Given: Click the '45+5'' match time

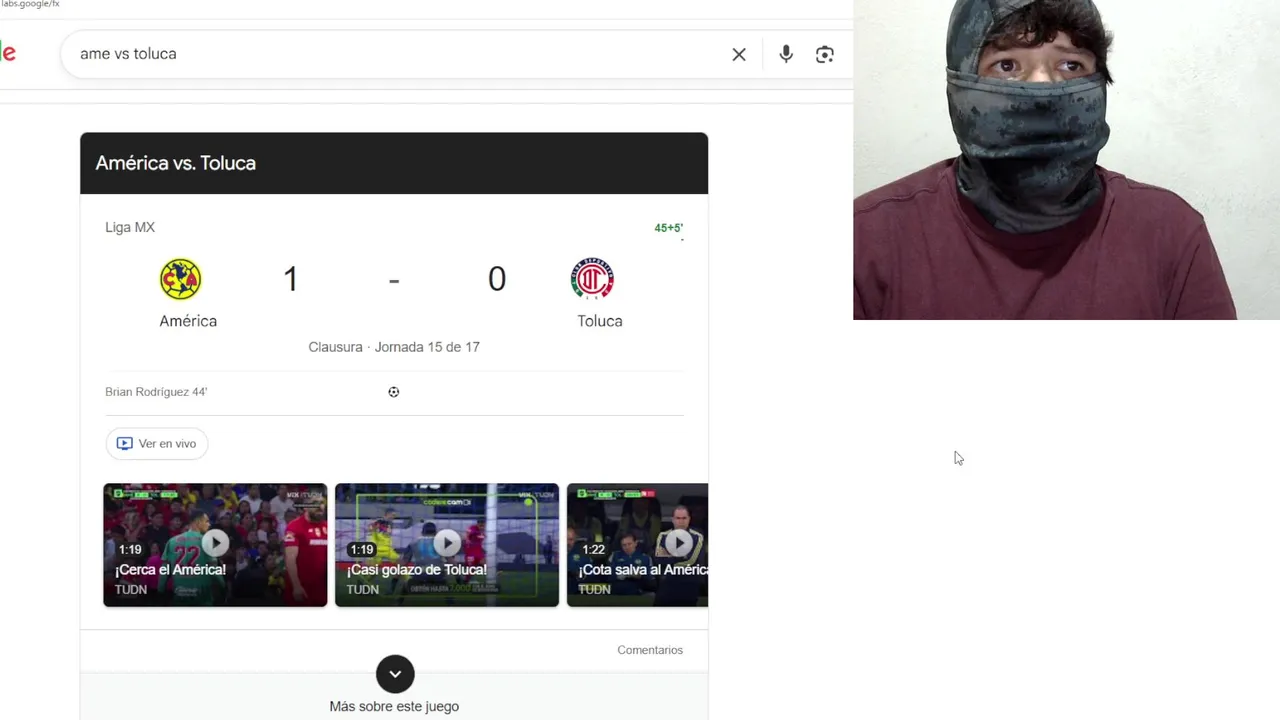Looking at the screenshot, I should 668,228.
